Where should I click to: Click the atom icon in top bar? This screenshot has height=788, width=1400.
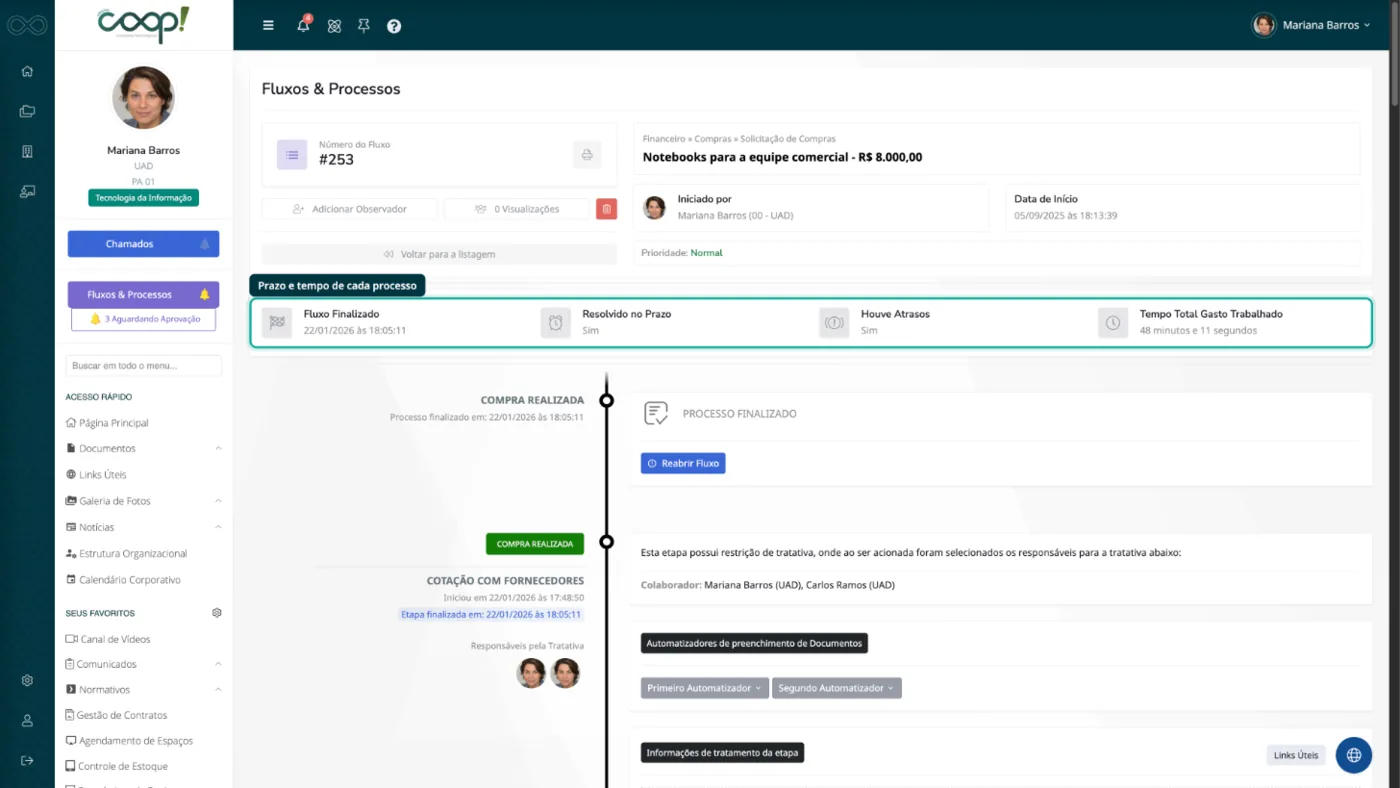tap(334, 26)
